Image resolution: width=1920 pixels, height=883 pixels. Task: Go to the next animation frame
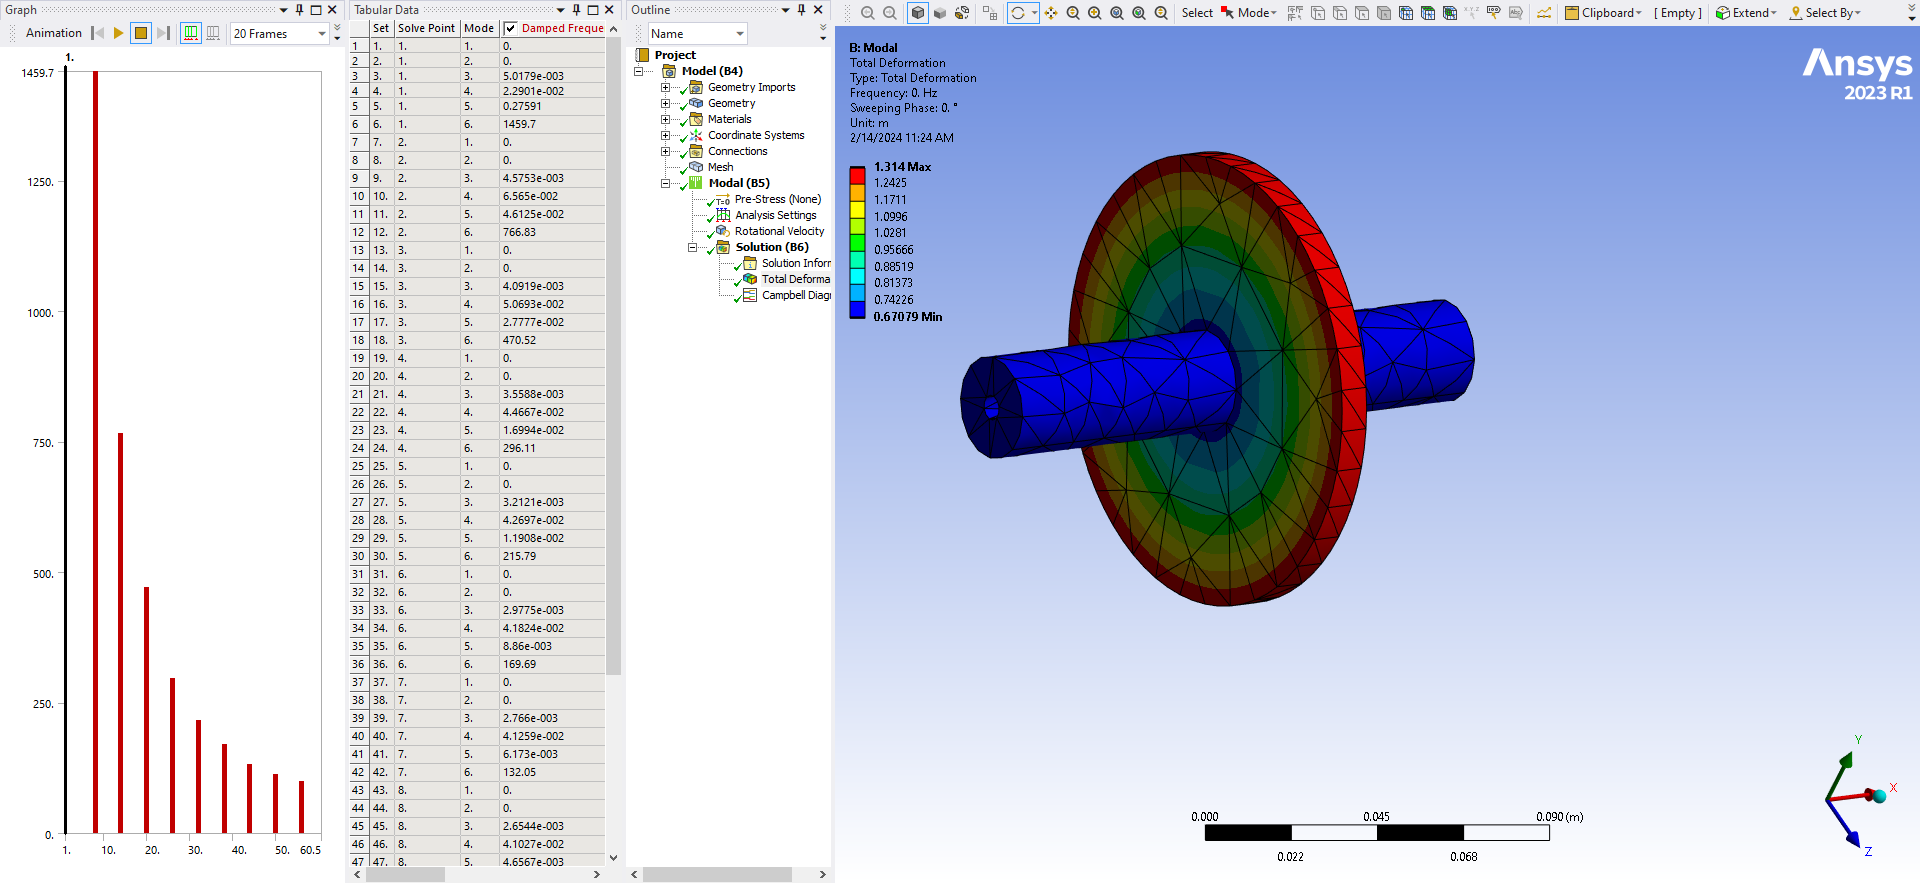click(163, 33)
